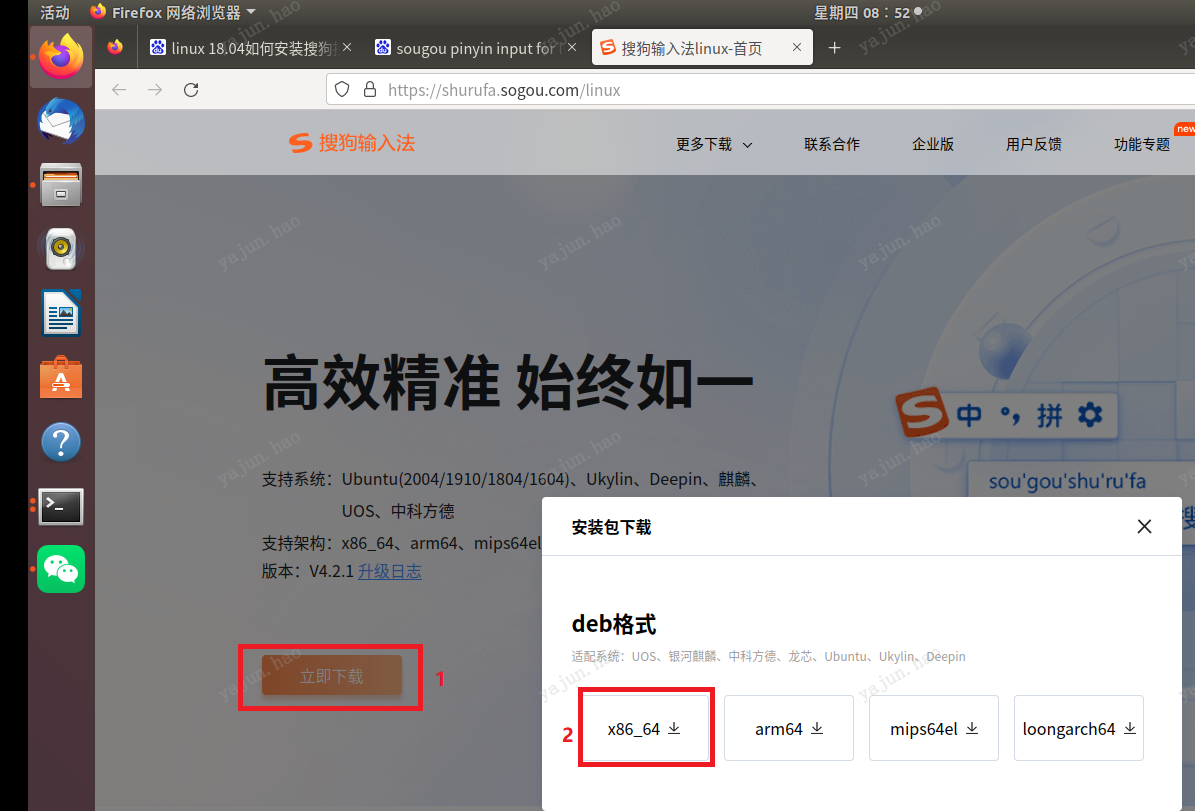
Task: Open a new browser tab
Action: (835, 48)
